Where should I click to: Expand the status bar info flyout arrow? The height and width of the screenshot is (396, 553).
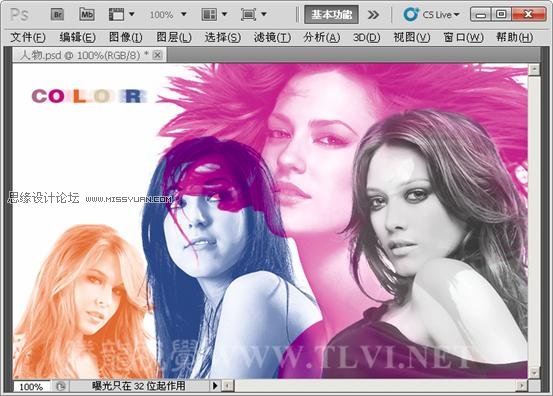point(215,386)
